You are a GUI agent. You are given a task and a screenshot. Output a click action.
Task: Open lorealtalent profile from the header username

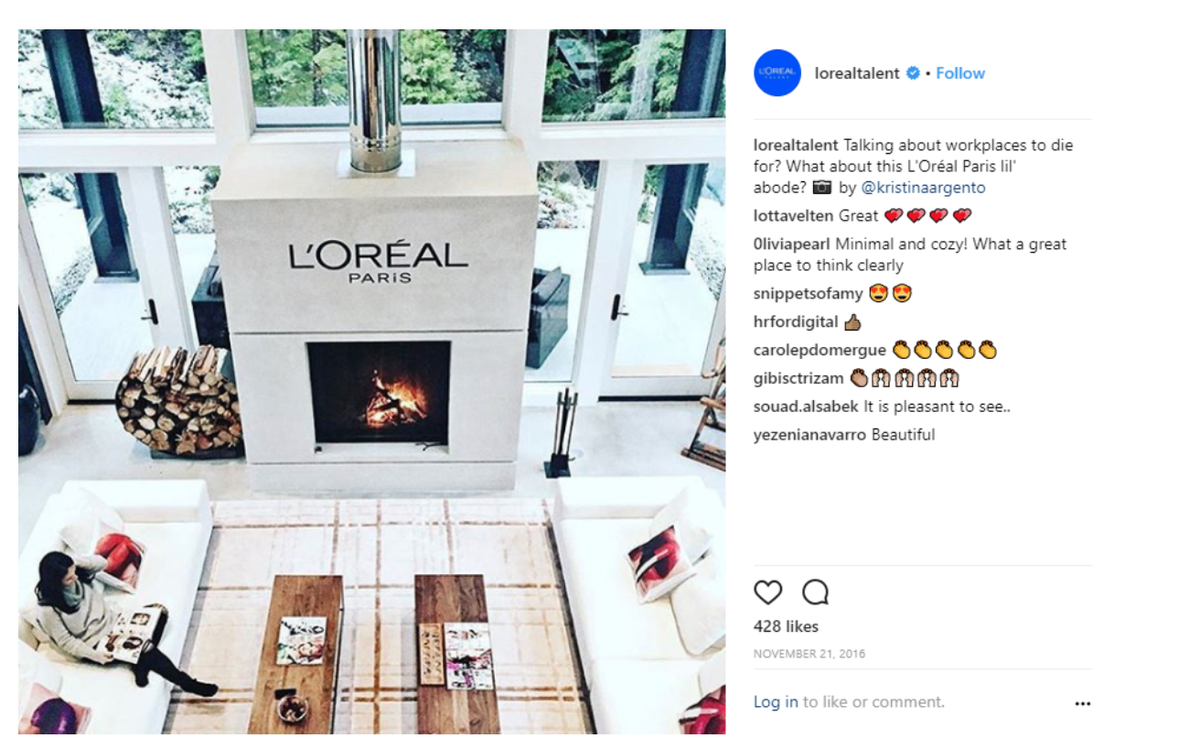click(857, 73)
